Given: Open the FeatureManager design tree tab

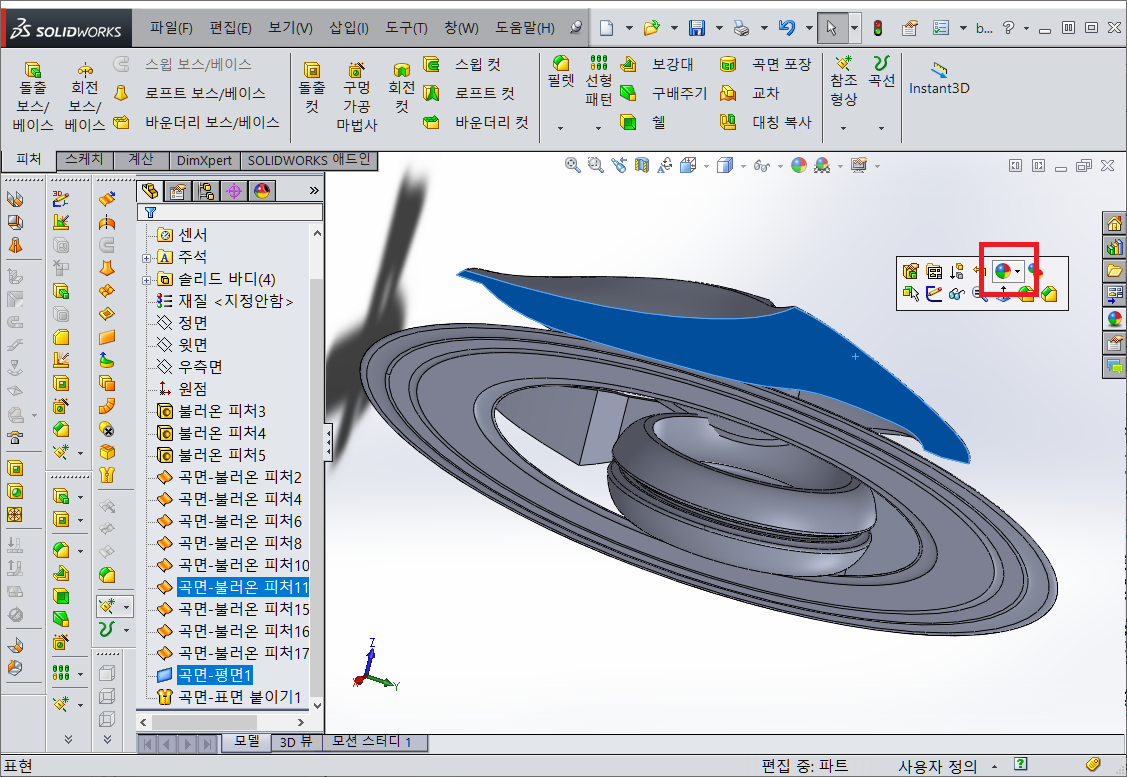Looking at the screenshot, I should [x=150, y=190].
